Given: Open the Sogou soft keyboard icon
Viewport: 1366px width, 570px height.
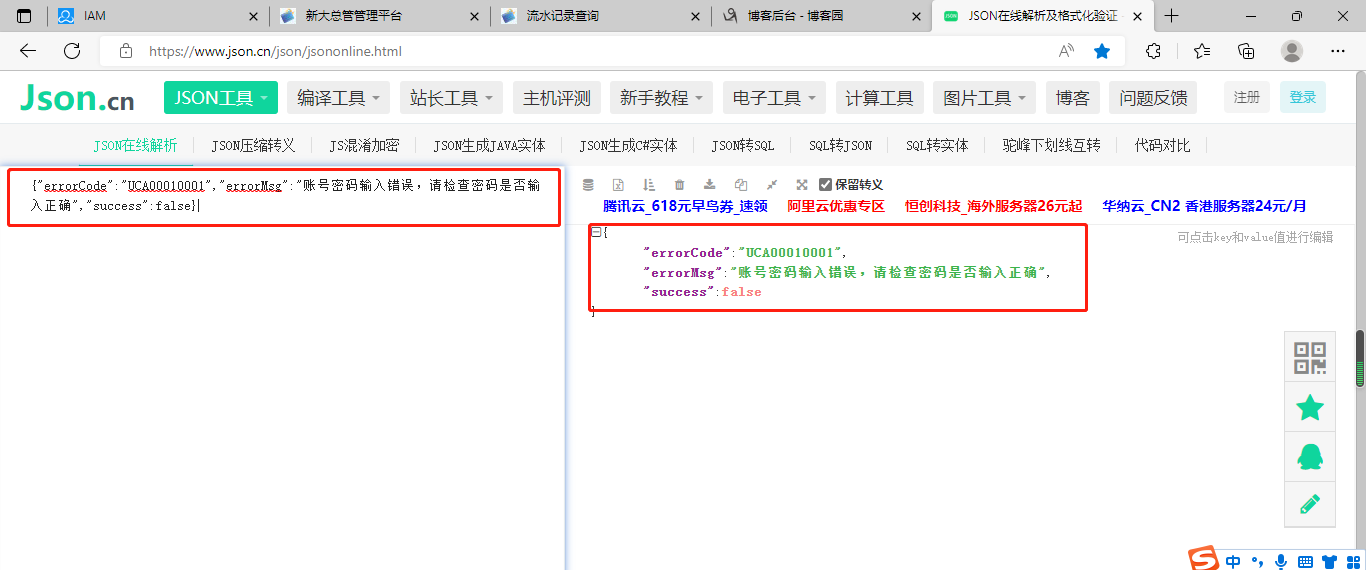Looking at the screenshot, I should point(1305,561).
